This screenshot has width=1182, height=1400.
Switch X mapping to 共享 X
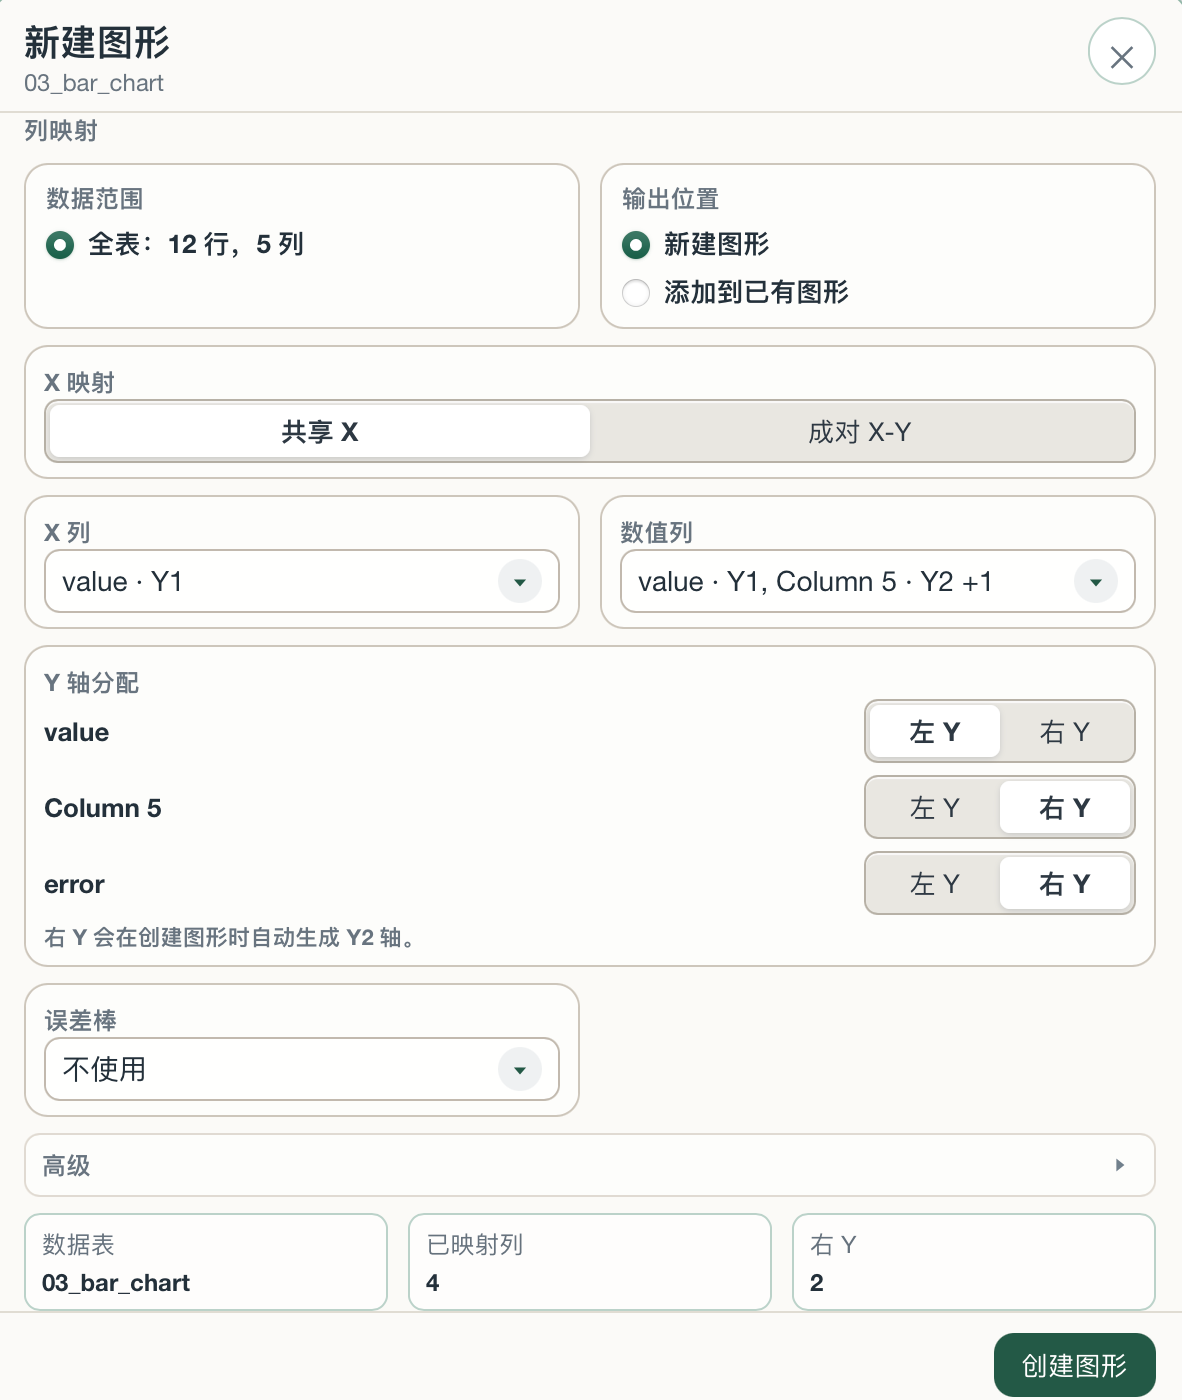(x=320, y=432)
